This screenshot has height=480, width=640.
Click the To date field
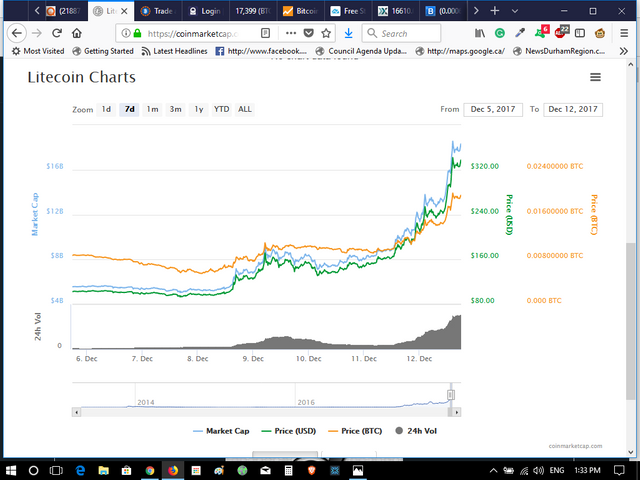point(573,109)
